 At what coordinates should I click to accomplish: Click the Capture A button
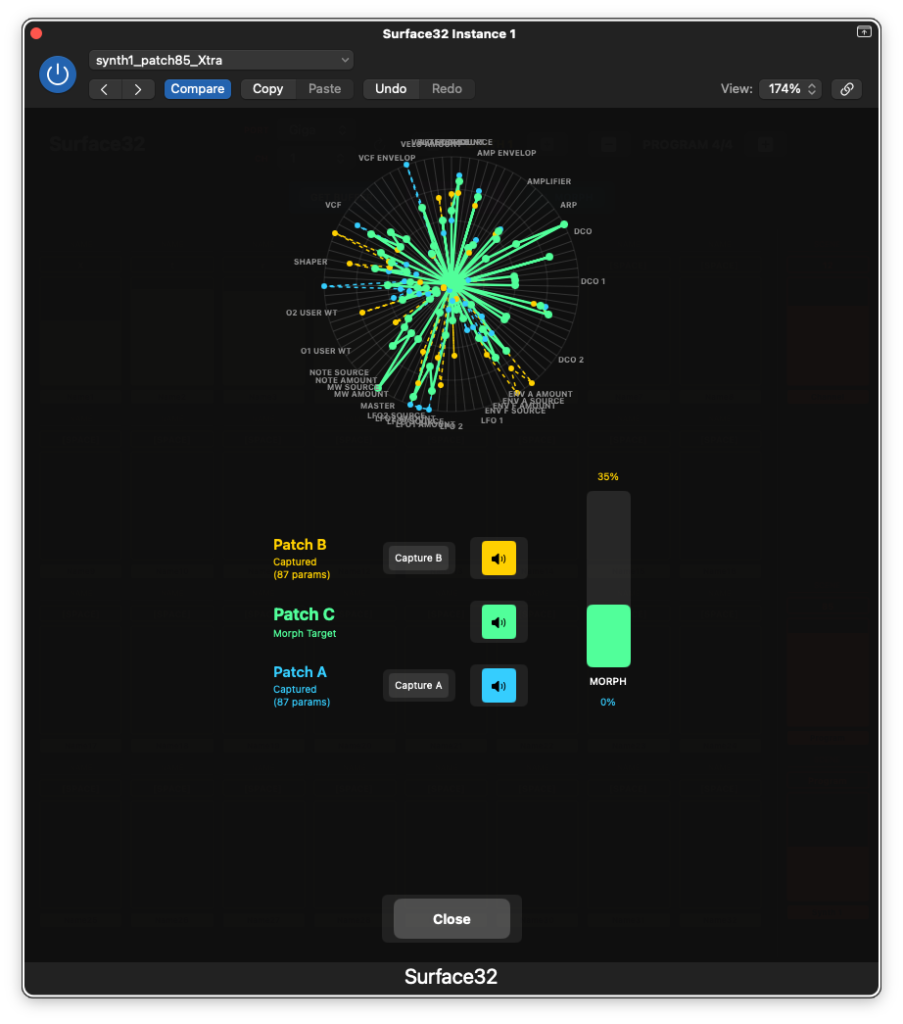pos(418,686)
